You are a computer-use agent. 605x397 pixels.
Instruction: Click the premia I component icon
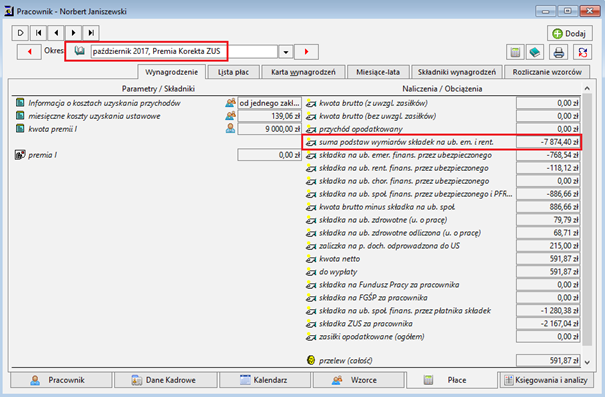20,155
